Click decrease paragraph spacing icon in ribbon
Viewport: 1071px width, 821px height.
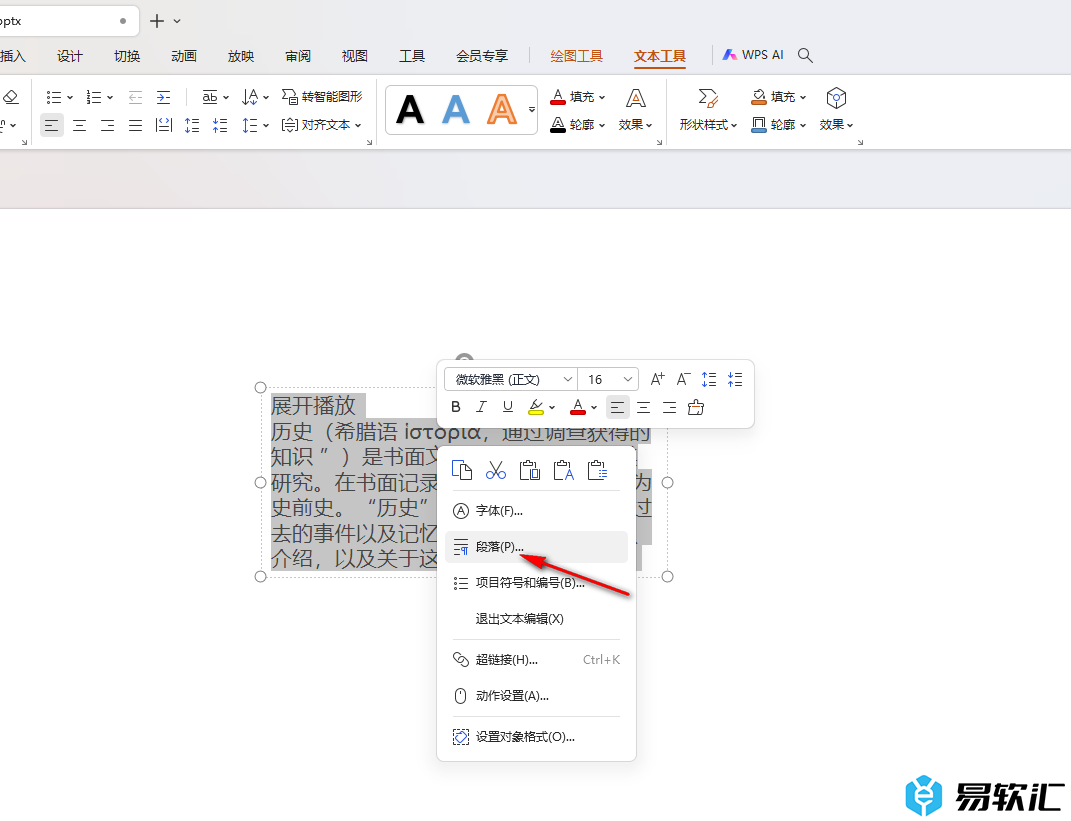tap(220, 125)
